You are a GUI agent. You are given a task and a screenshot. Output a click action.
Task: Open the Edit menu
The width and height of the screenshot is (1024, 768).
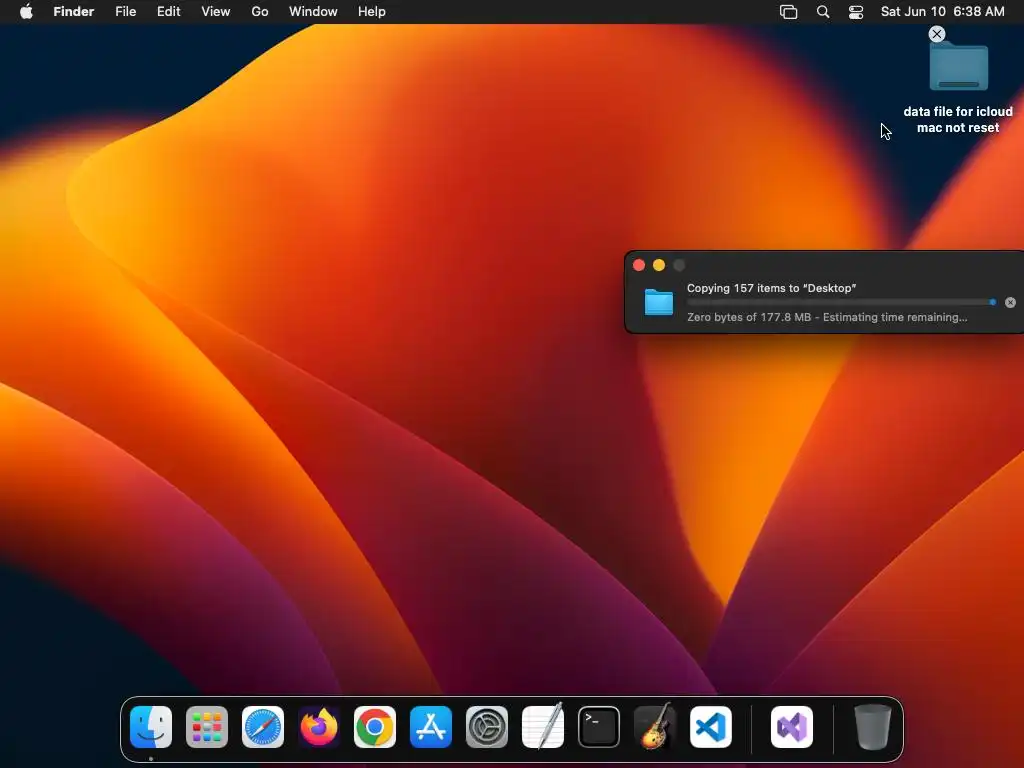pos(168,12)
